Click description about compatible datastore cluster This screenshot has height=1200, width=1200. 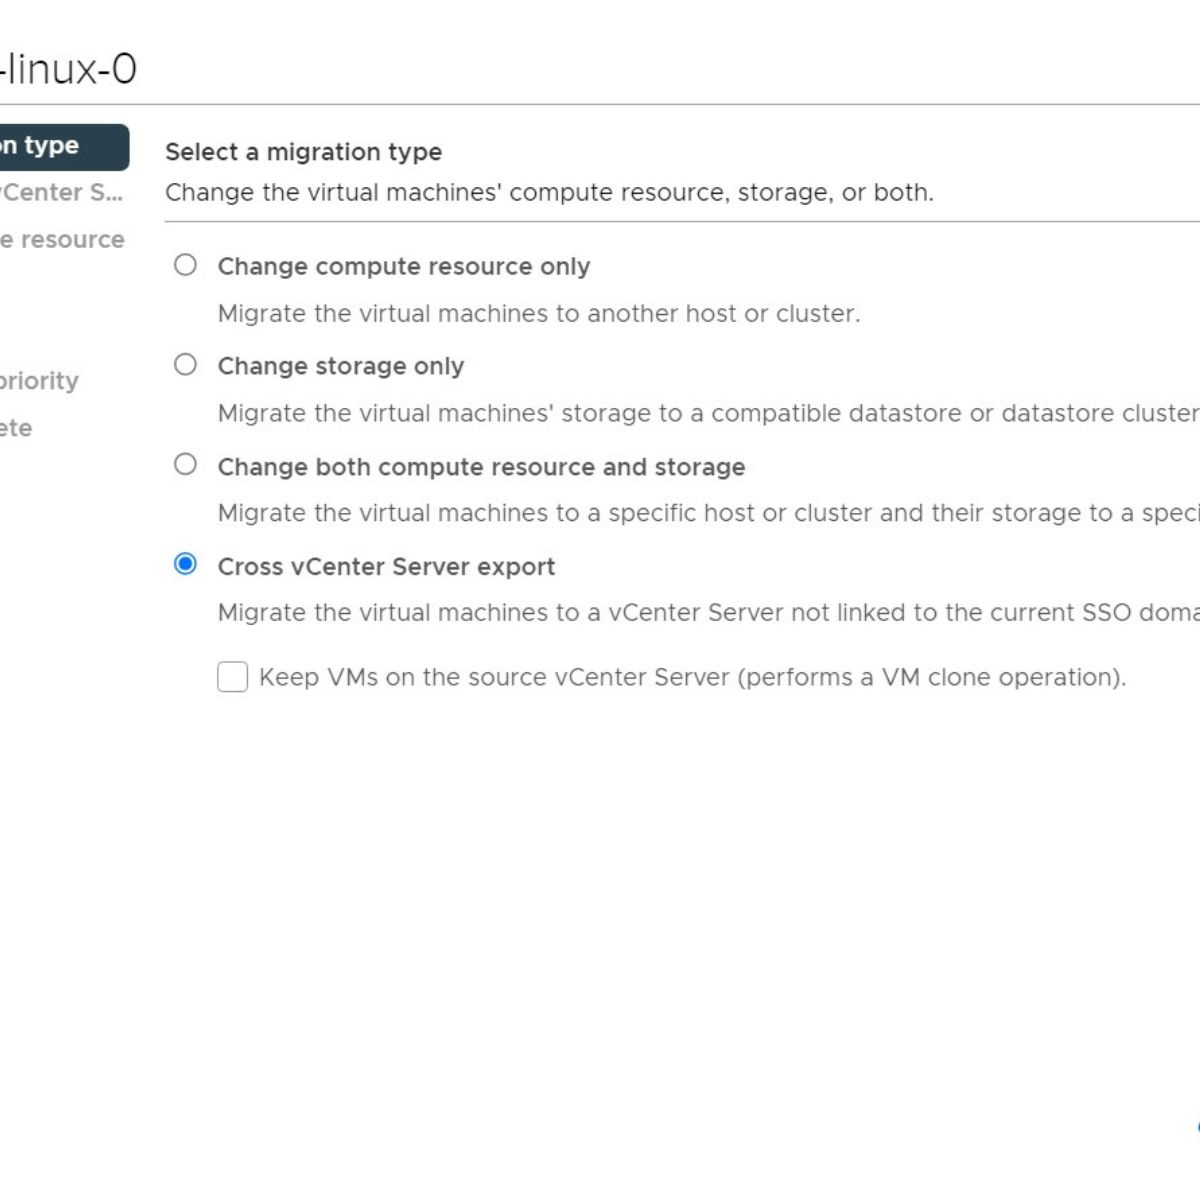click(x=708, y=413)
